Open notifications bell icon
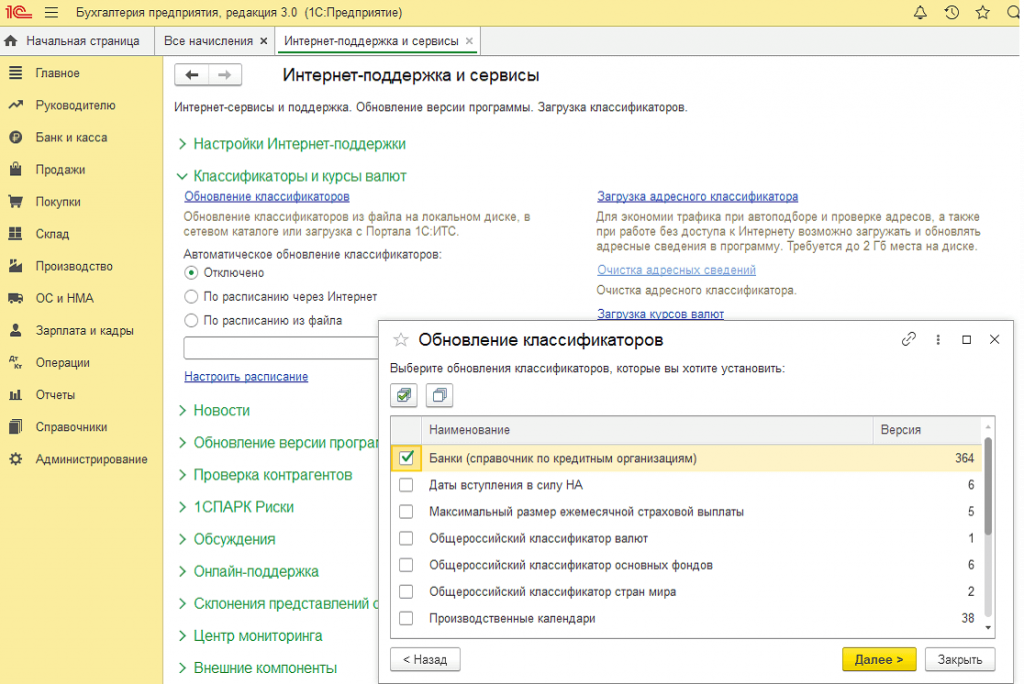 pyautogui.click(x=920, y=12)
